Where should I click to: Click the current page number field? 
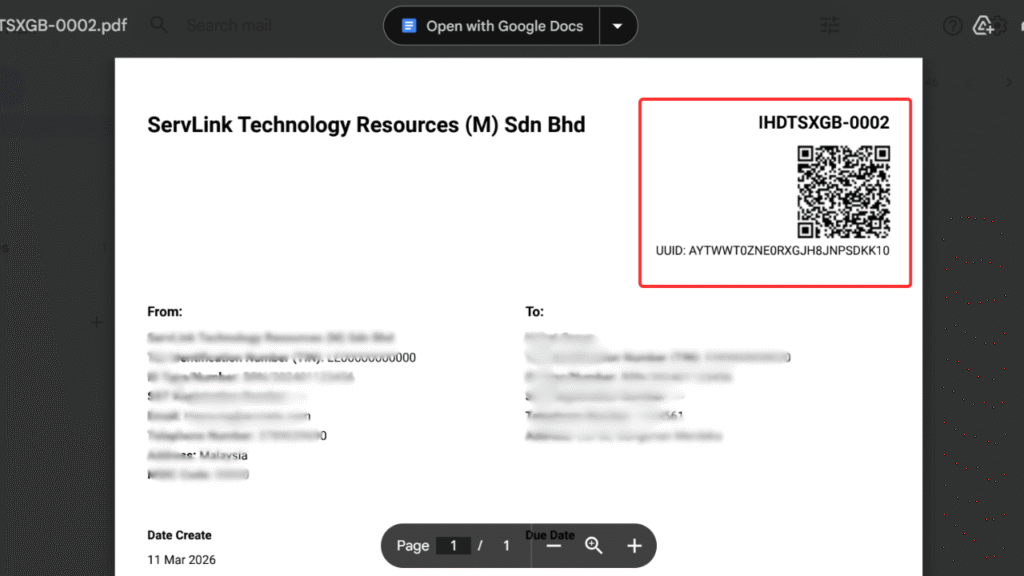tap(453, 545)
